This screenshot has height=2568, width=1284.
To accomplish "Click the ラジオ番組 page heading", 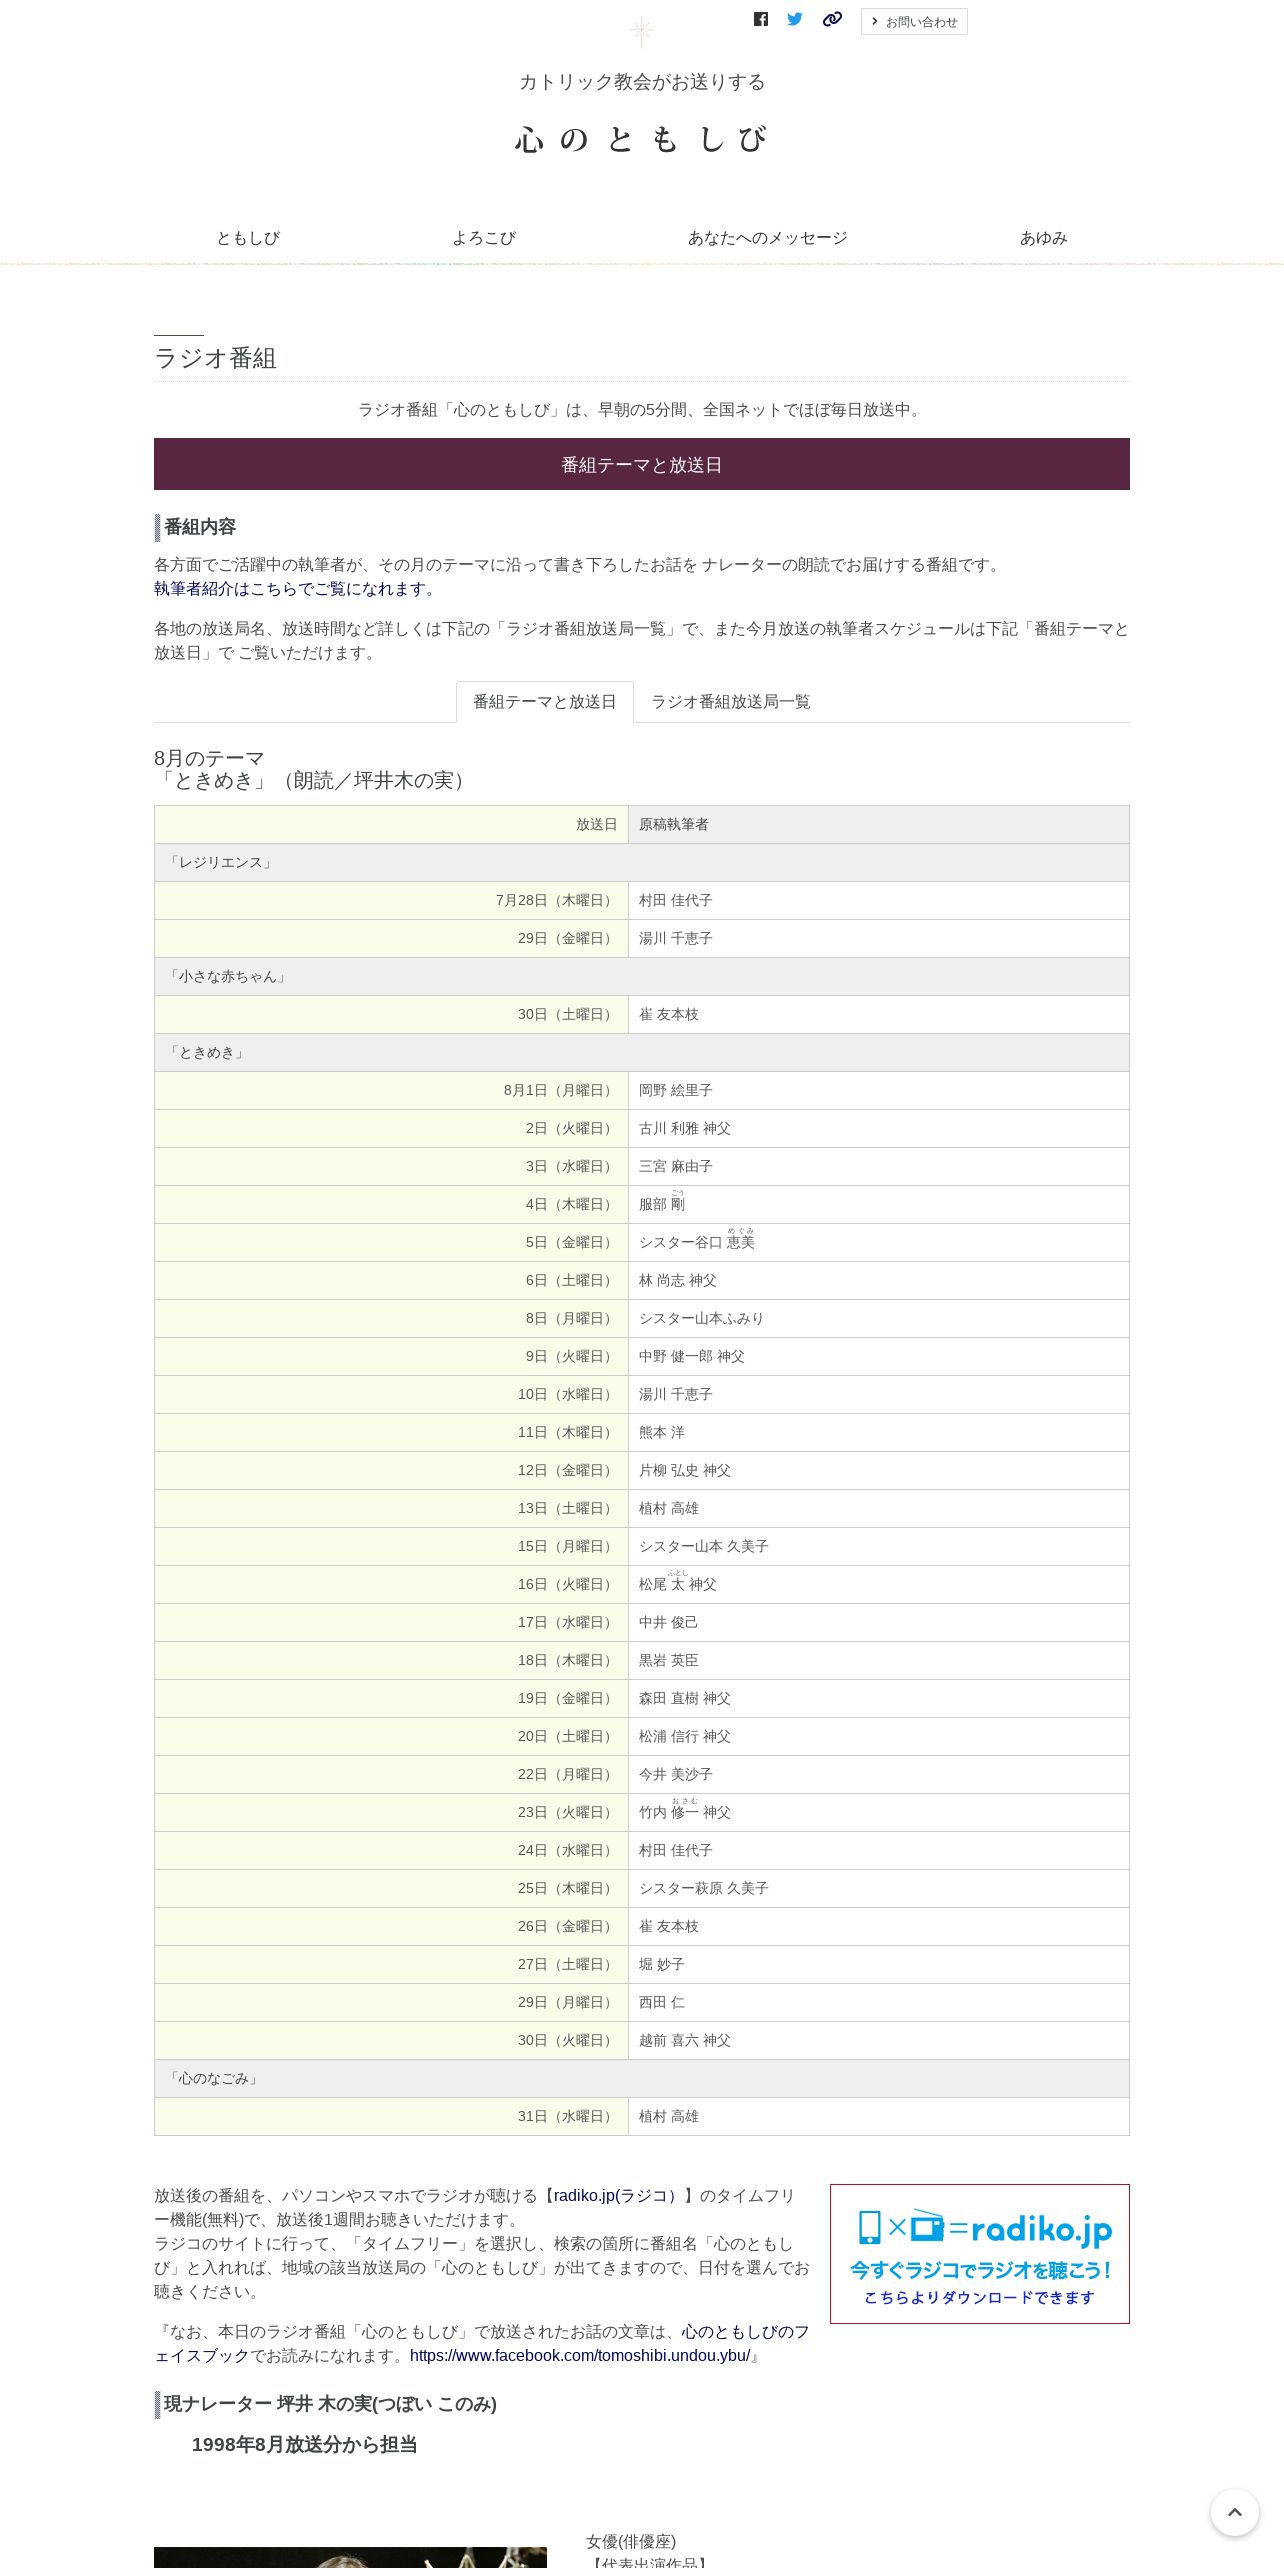I will tap(215, 358).
